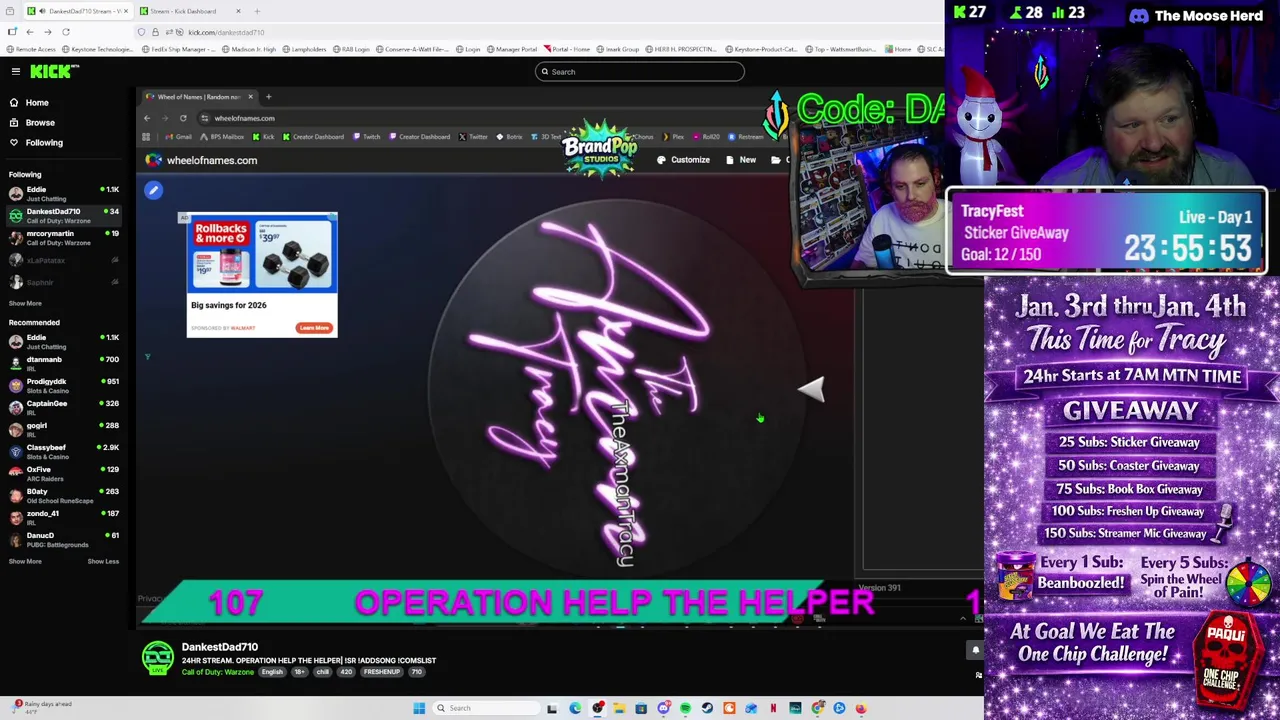This screenshot has height=720, width=1280.
Task: Open Prodigyddk recommended channel
Action: (63, 385)
